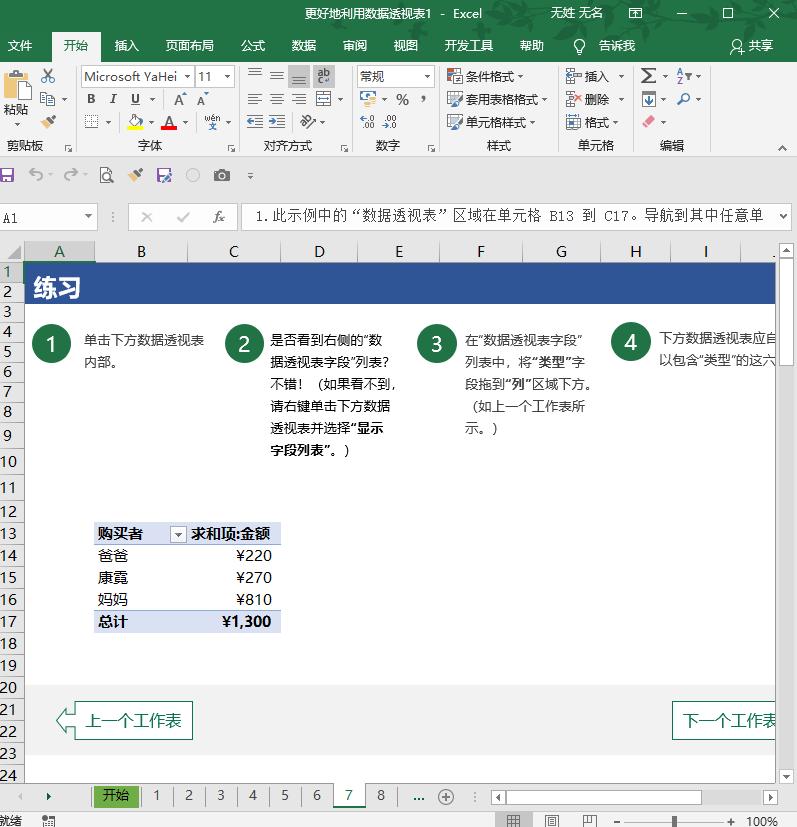
Task: Click the 删除 cells button
Action: [588, 99]
